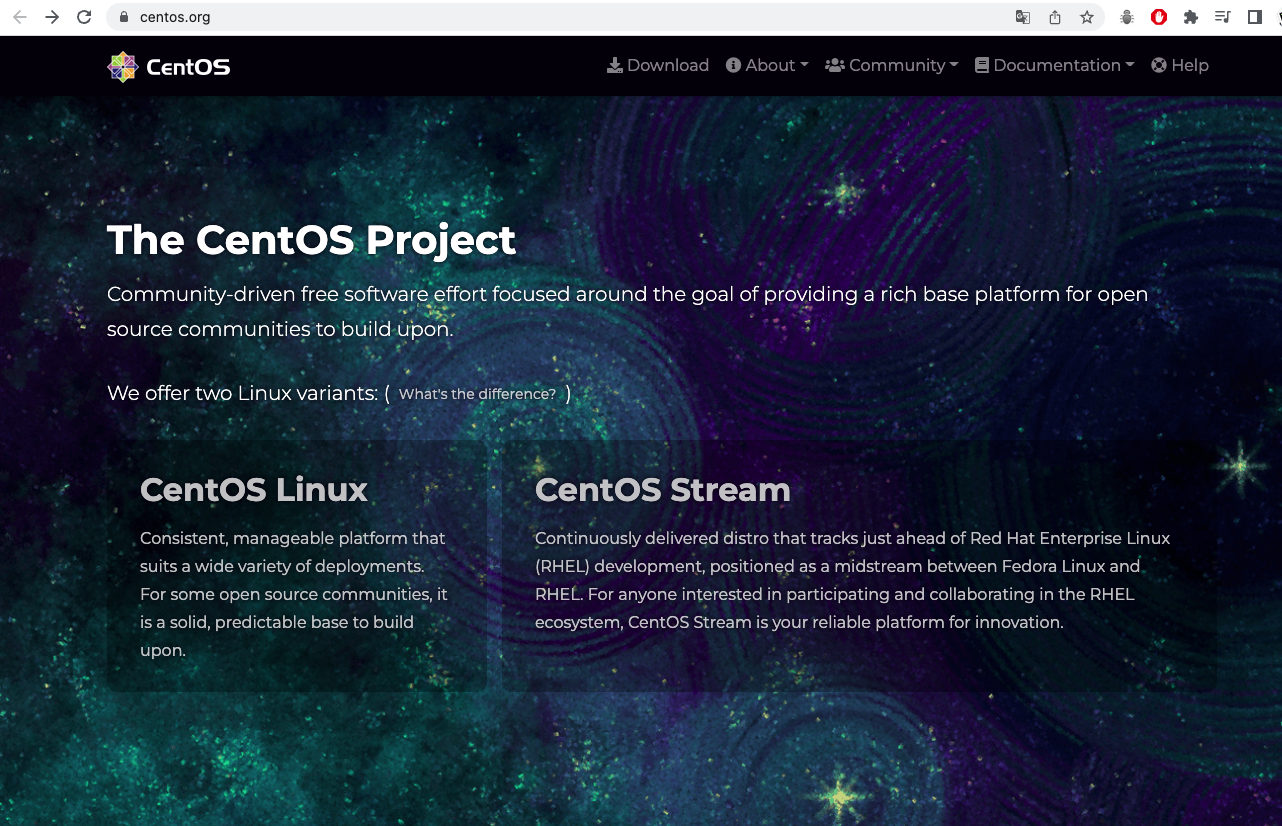Bookmark this page with the star icon
Image resolution: width=1282 pixels, height=826 pixels.
(1087, 17)
